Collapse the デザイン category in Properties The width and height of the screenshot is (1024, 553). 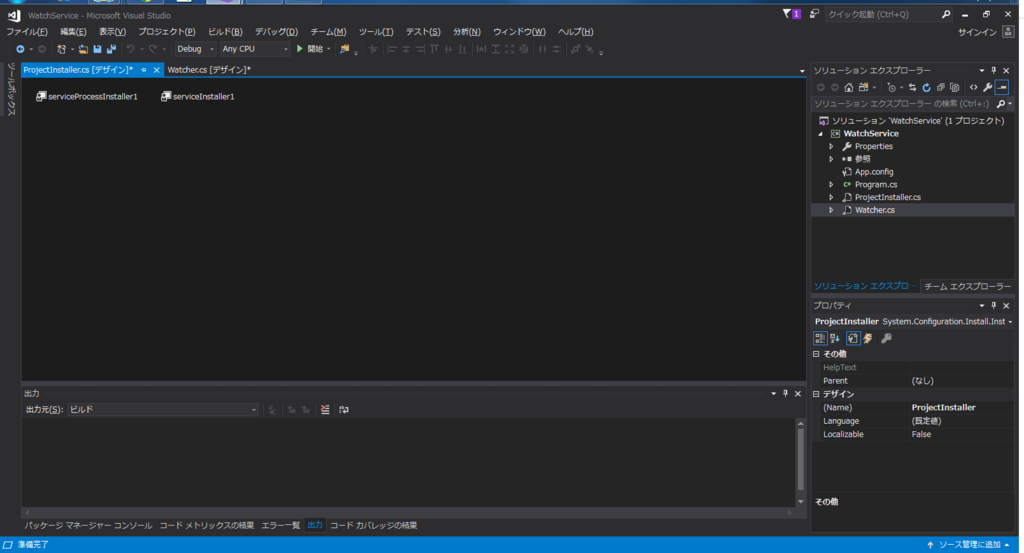click(x=816, y=394)
